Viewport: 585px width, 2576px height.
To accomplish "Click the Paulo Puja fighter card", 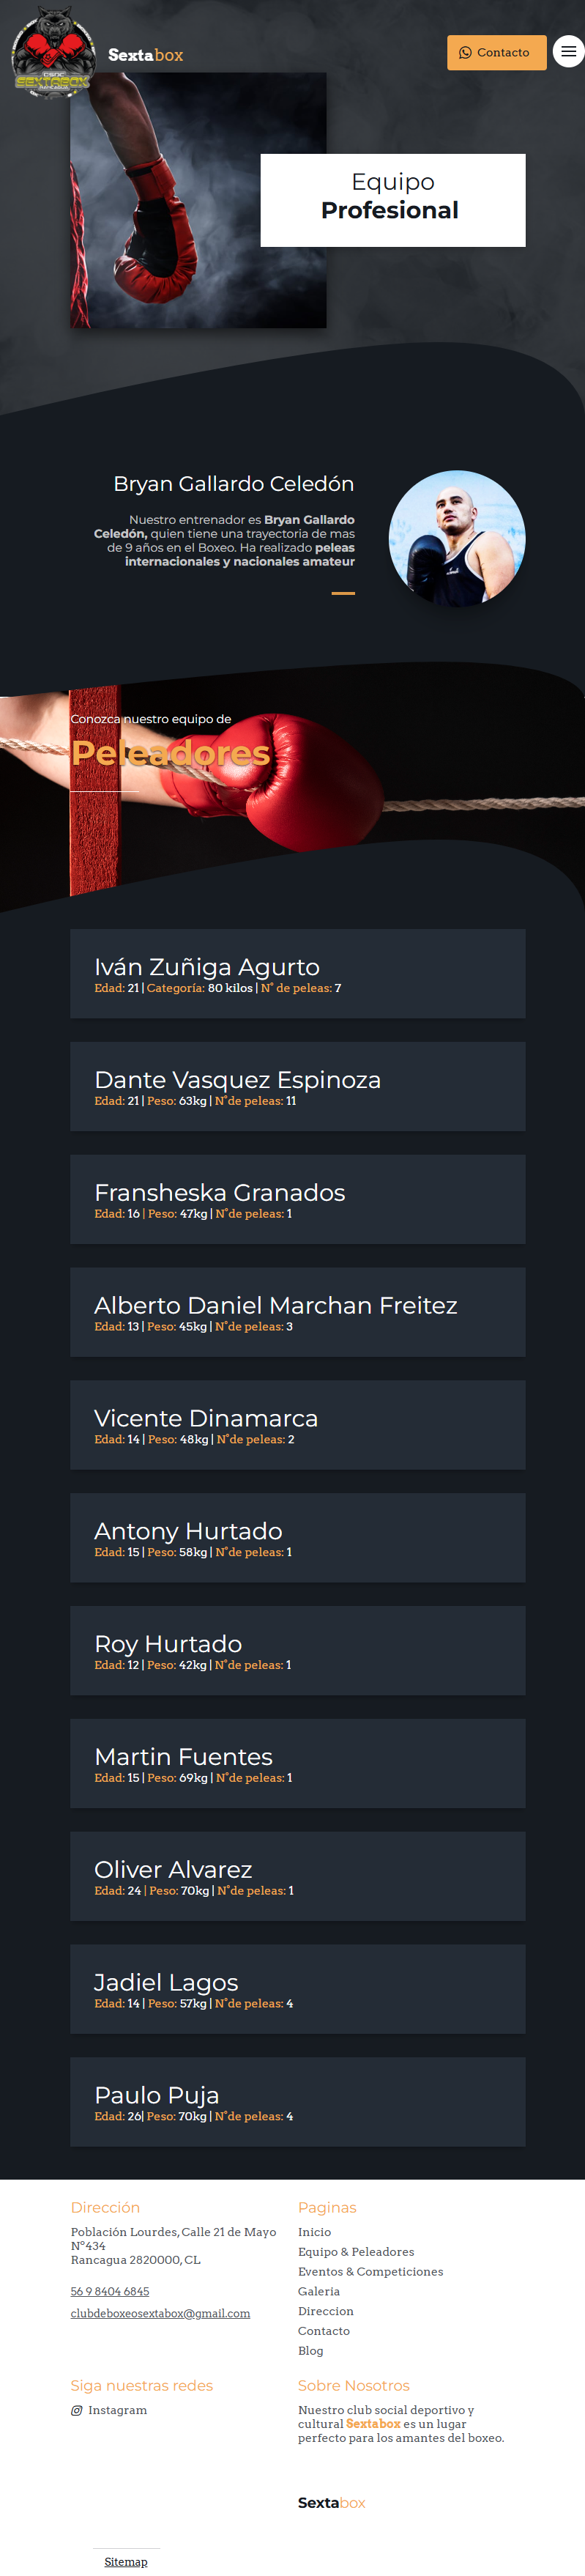I will [x=297, y=2102].
